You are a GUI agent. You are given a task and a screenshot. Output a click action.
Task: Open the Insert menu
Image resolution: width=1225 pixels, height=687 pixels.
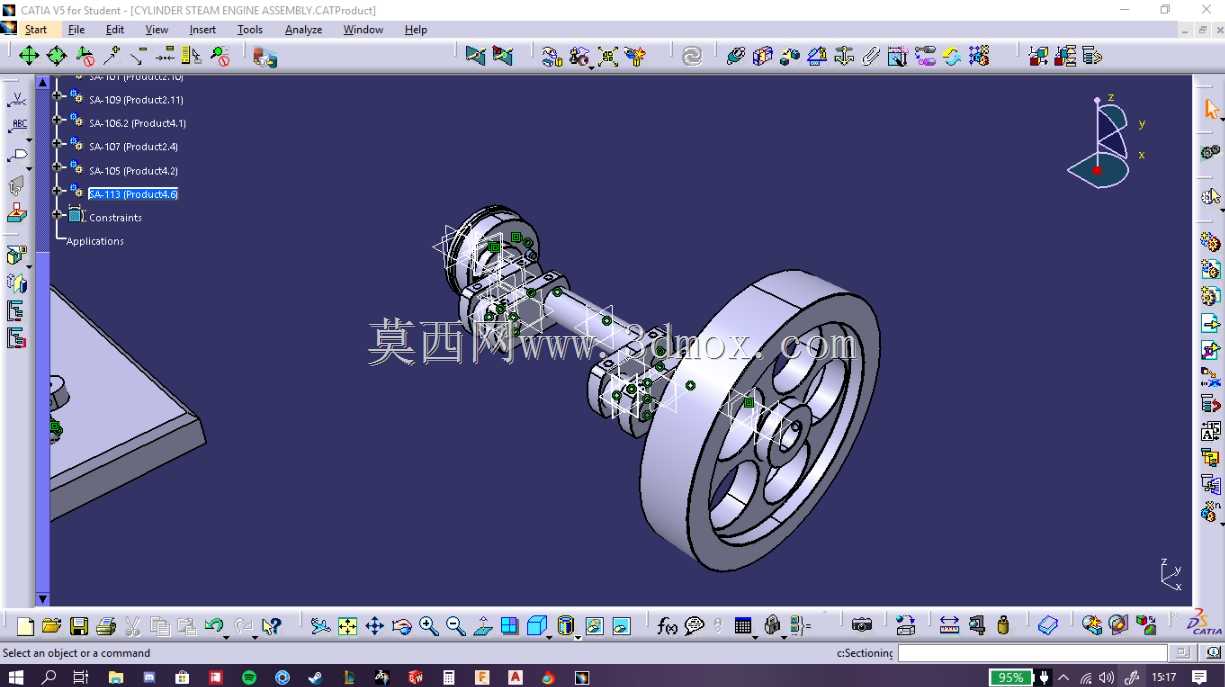pos(203,29)
